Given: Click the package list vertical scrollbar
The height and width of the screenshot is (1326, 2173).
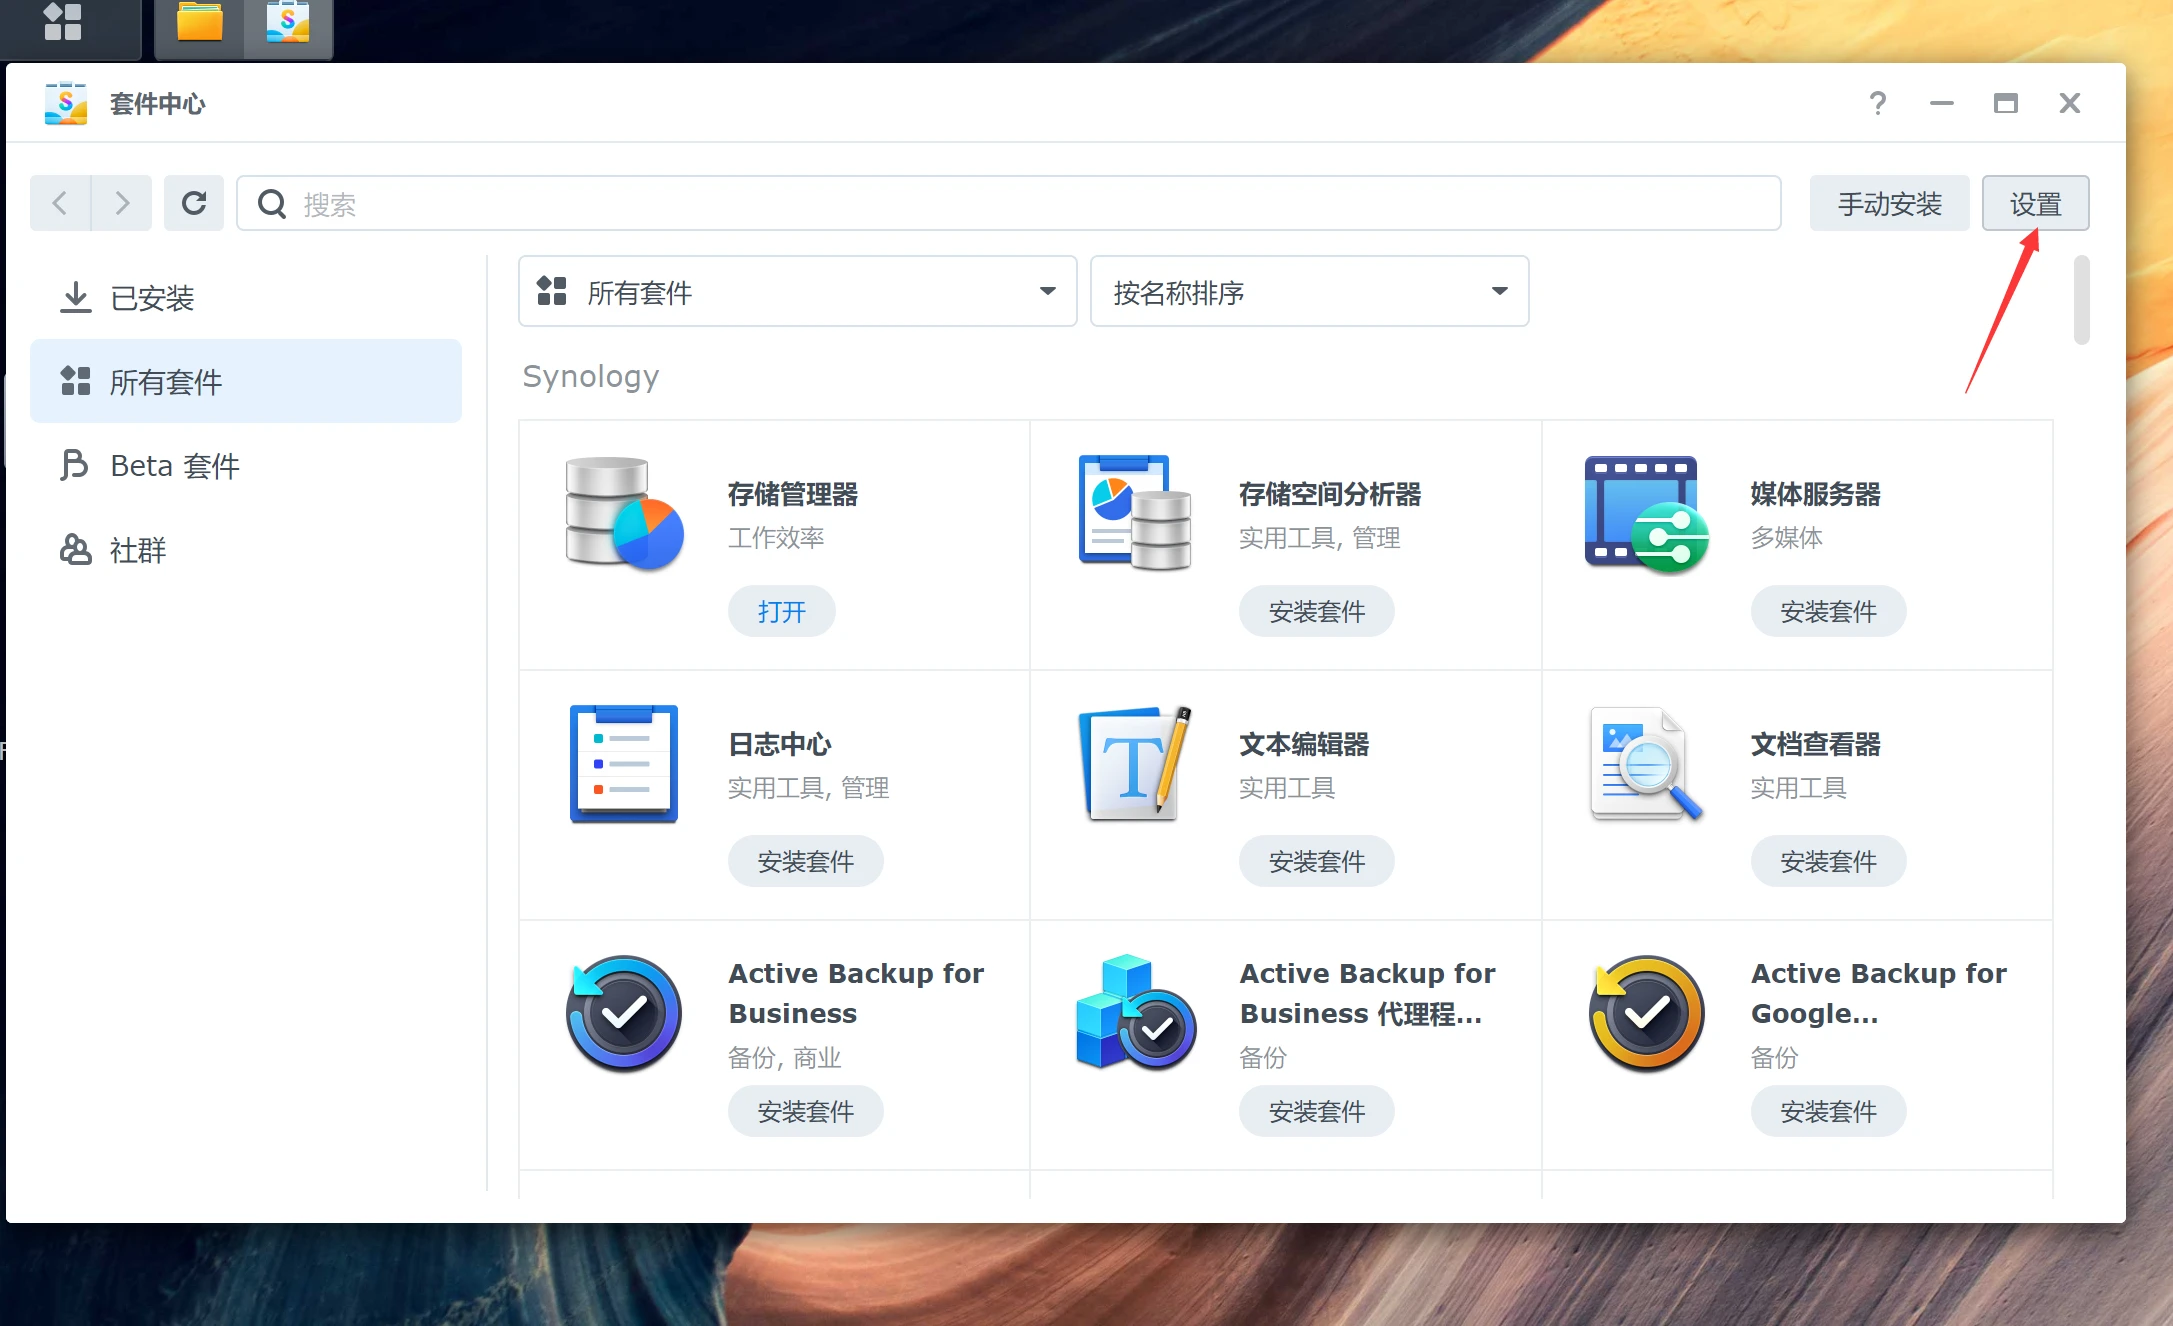Looking at the screenshot, I should [2082, 300].
